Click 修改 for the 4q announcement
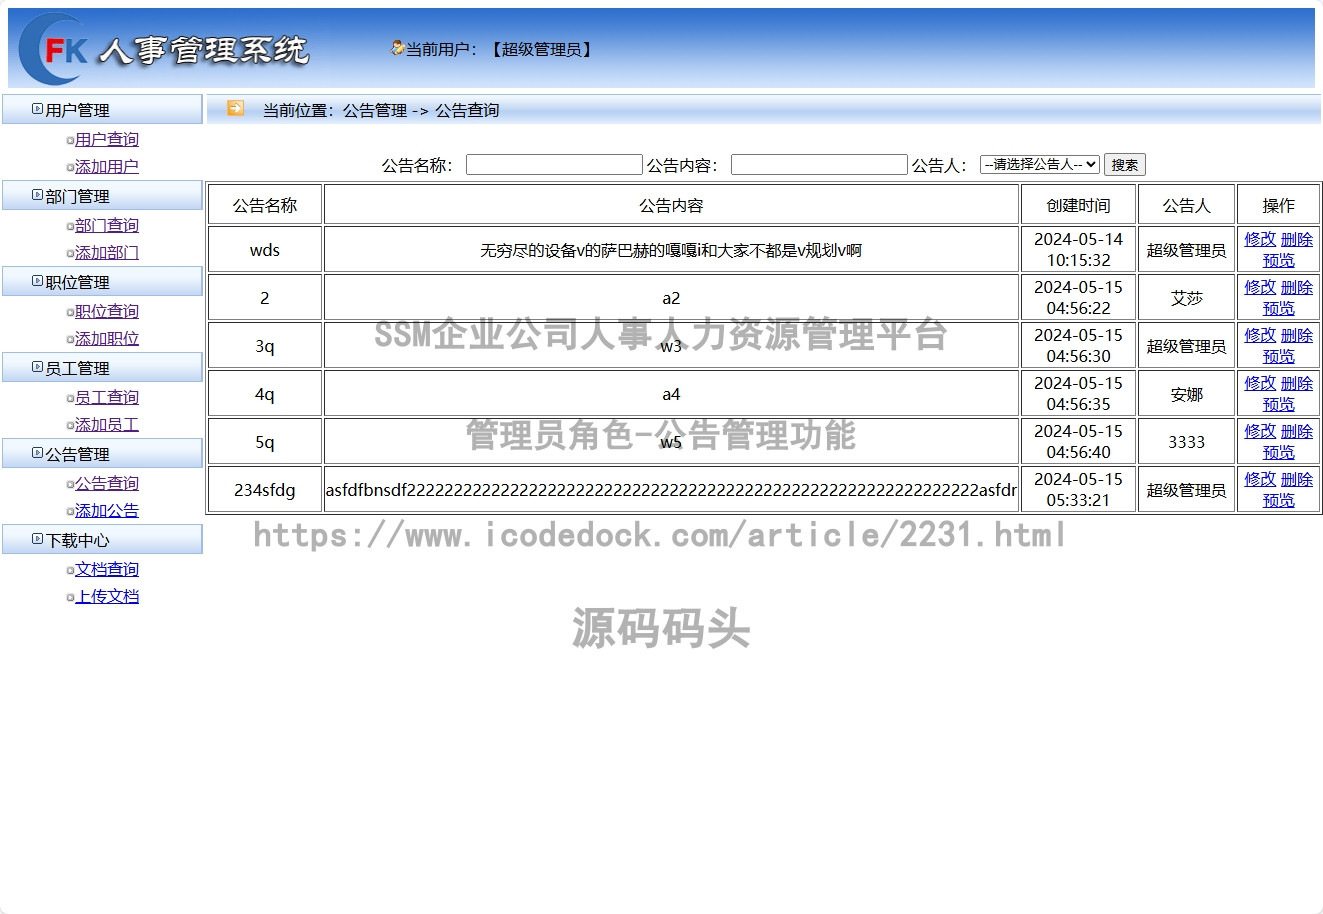 coord(1260,383)
